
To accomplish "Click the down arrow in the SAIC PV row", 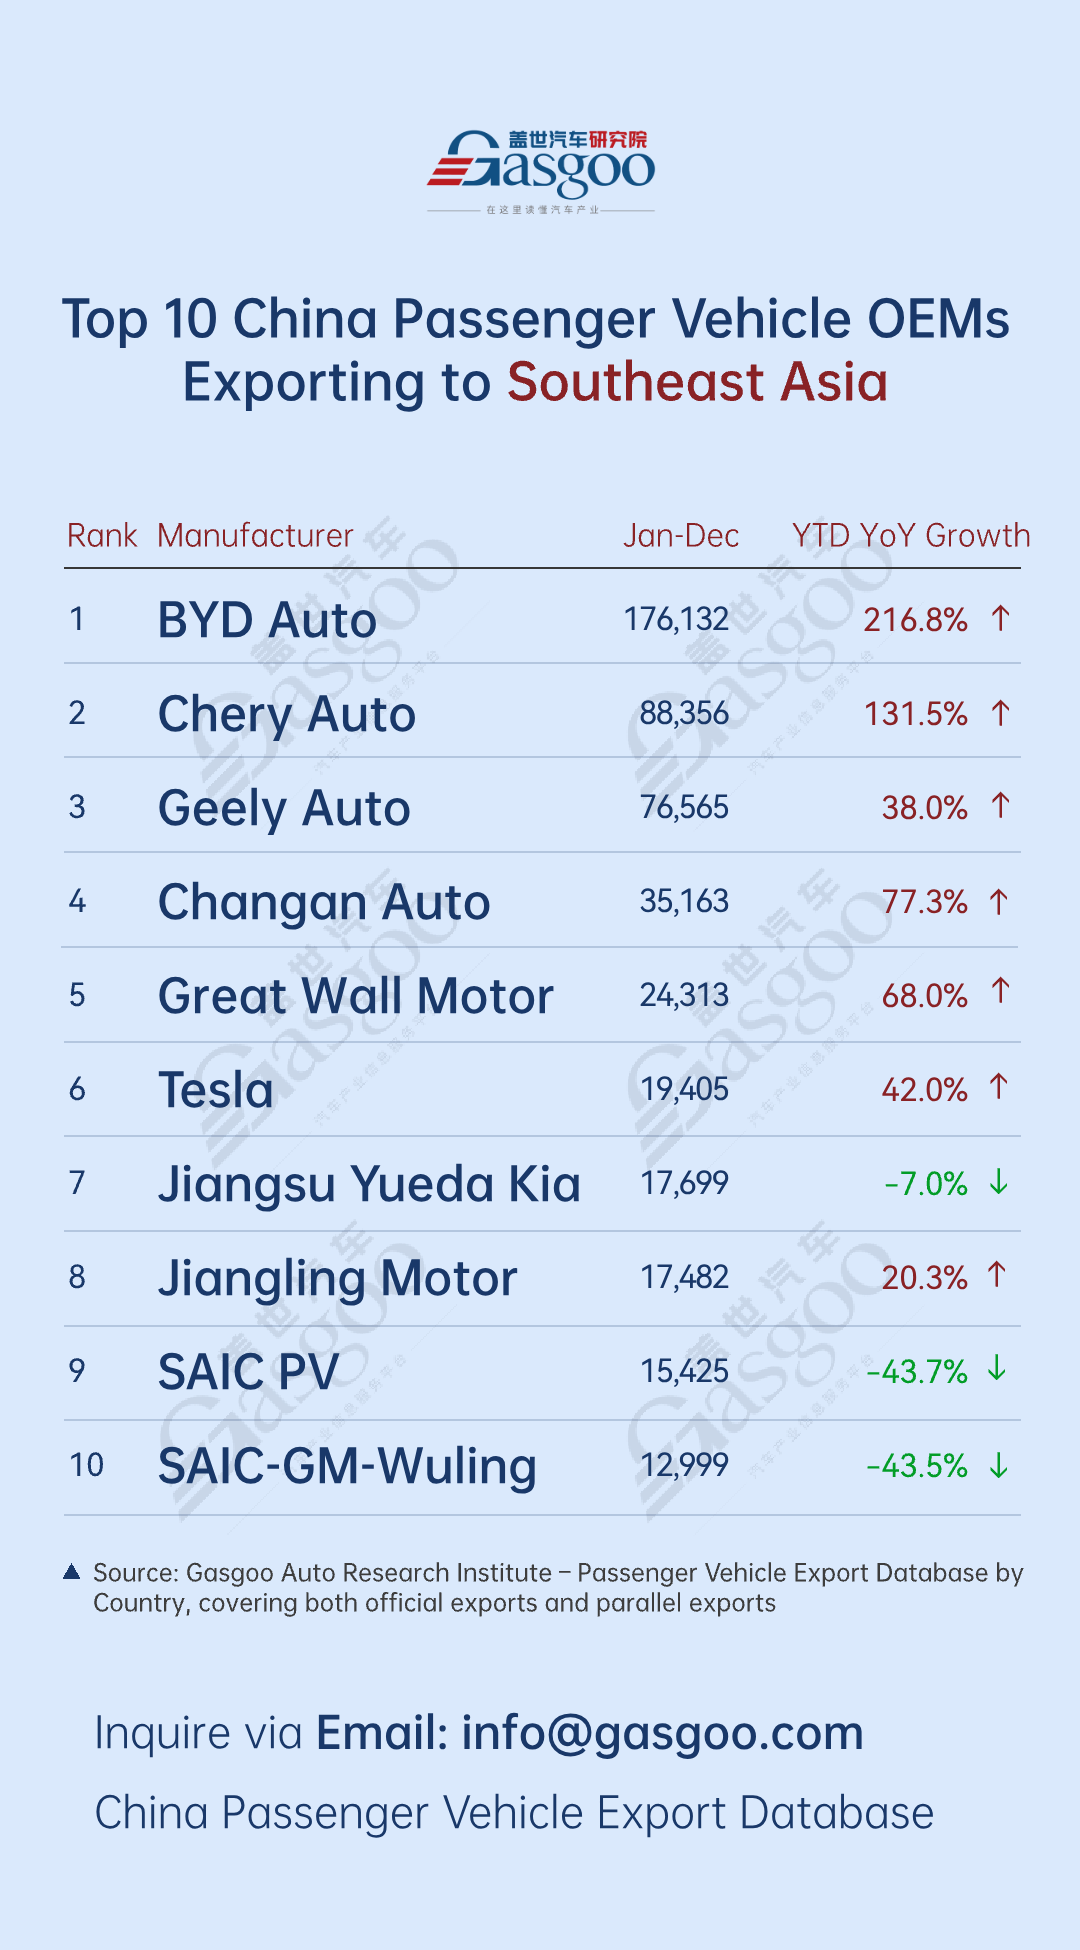I will pyautogui.click(x=996, y=1368).
